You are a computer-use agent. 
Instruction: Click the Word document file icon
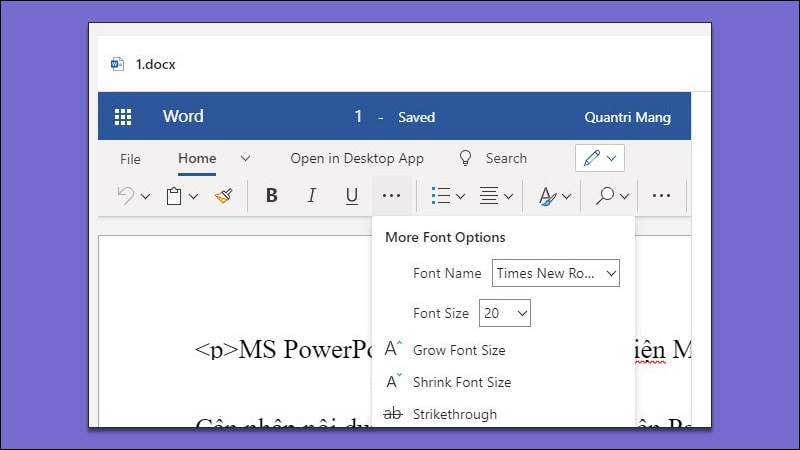coord(117,64)
